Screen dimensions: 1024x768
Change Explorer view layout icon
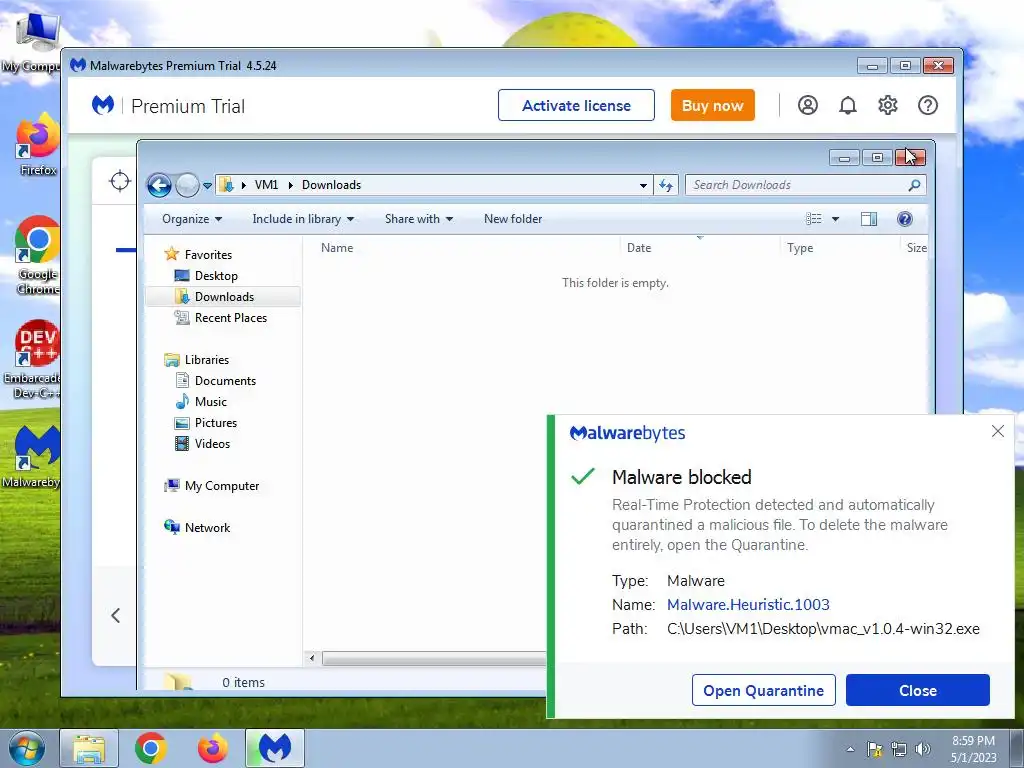pyautogui.click(x=814, y=219)
